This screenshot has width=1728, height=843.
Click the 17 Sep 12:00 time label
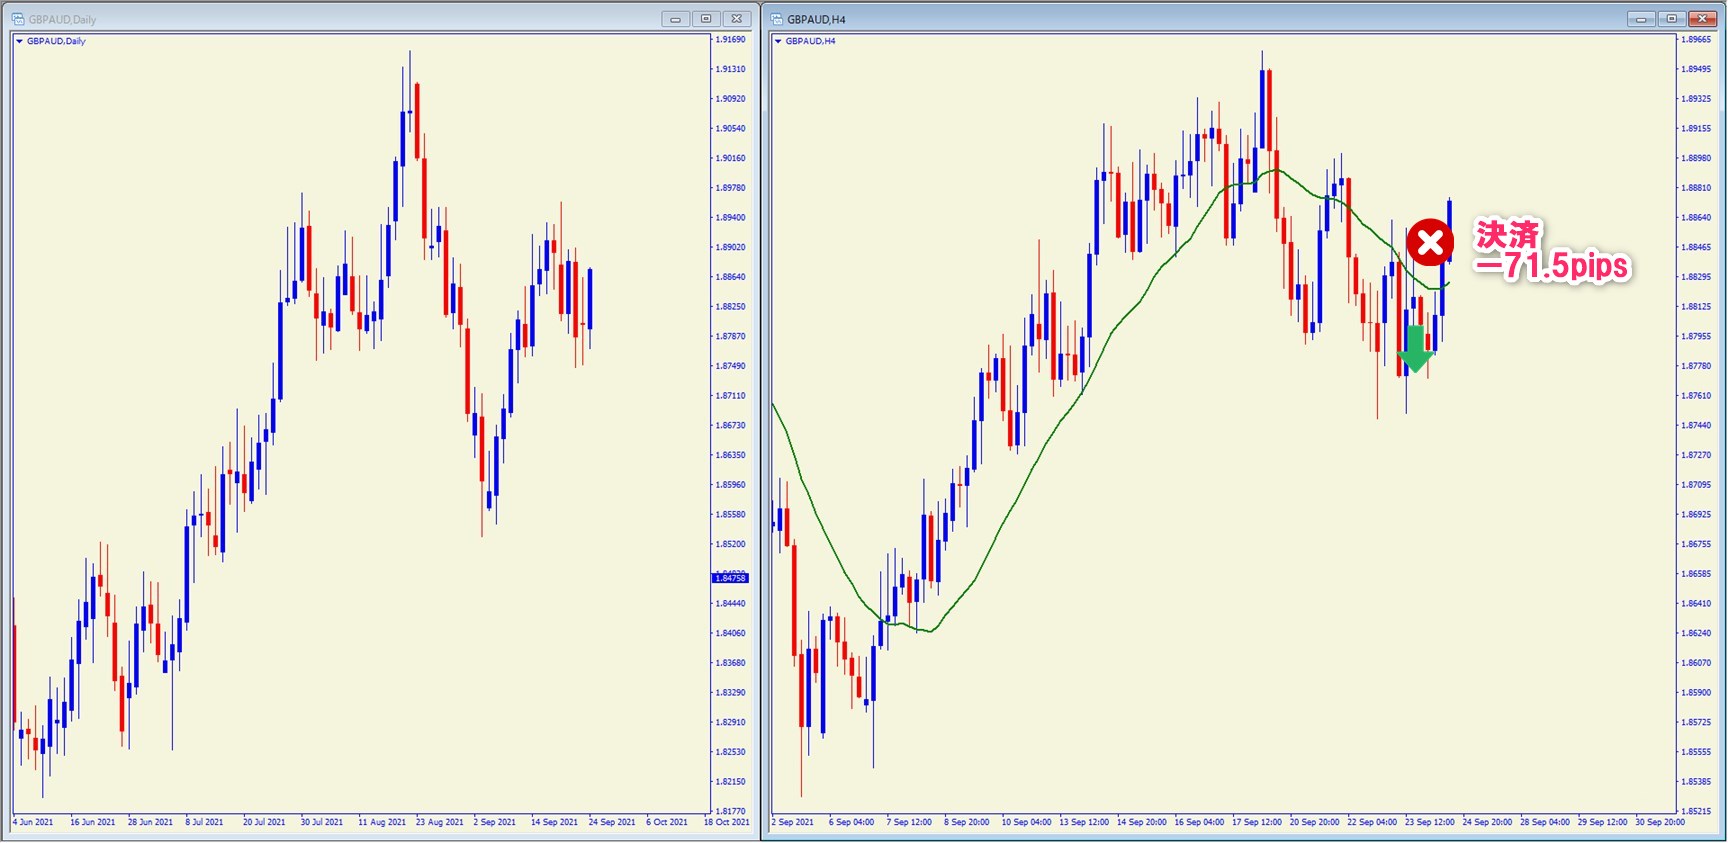click(x=1257, y=822)
